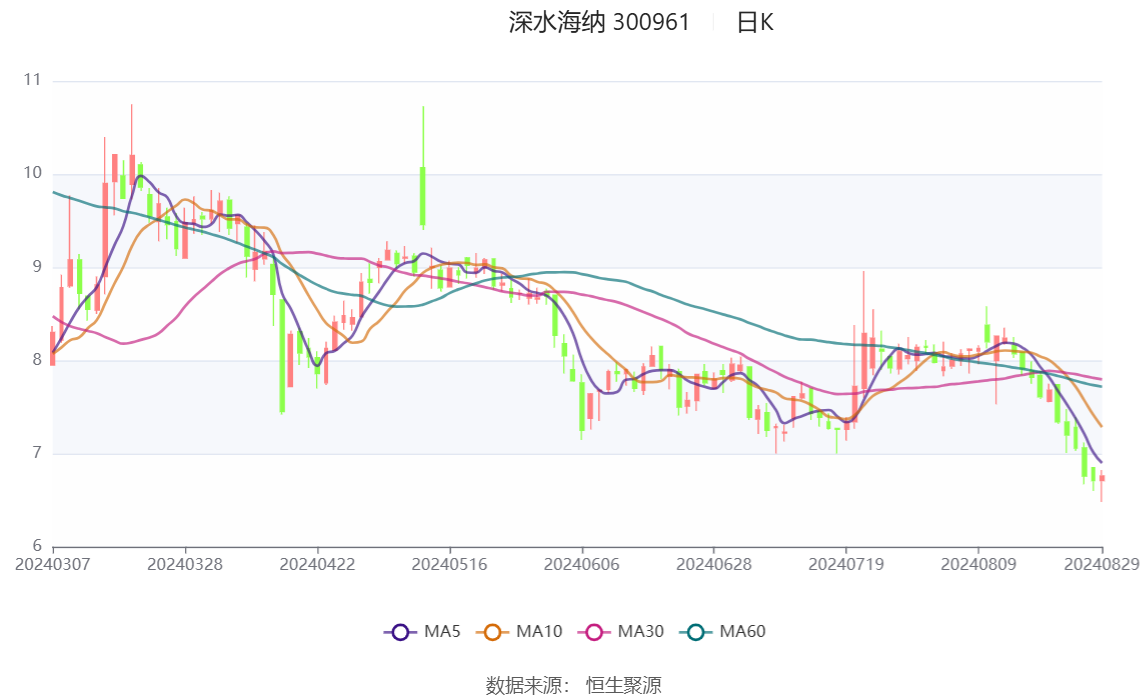Toggle the MA10 legend marker

coord(492,632)
